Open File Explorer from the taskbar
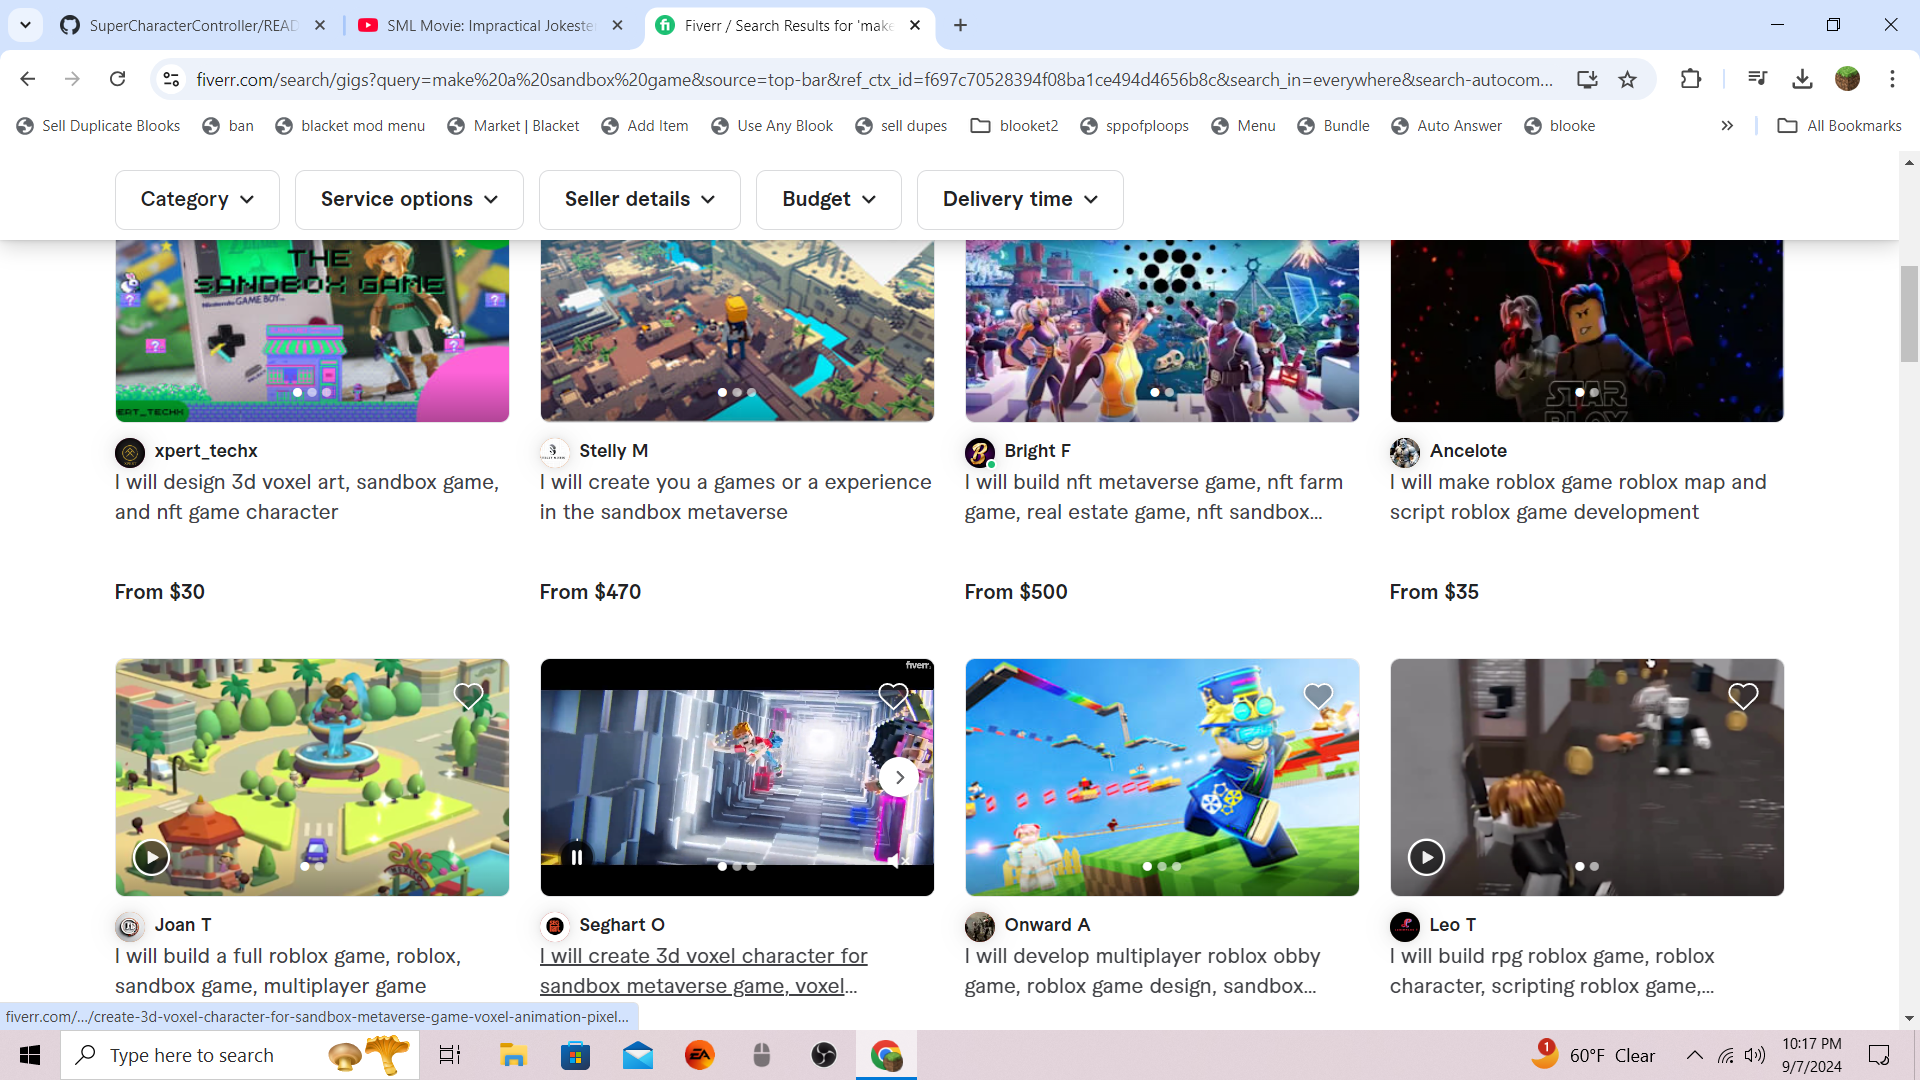1920x1080 pixels. coord(513,1055)
